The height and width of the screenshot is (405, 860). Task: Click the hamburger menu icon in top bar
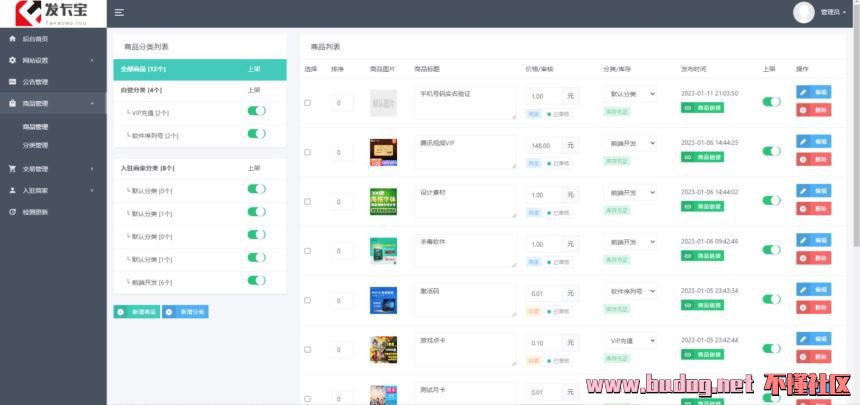(x=119, y=12)
